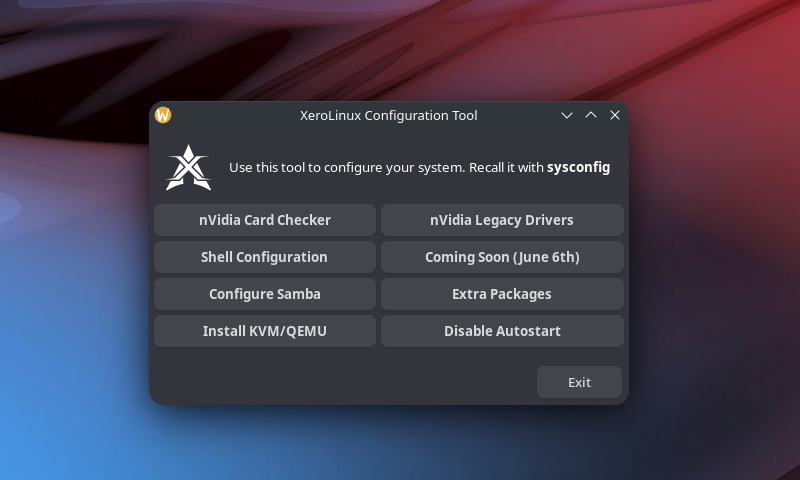800x480 pixels.
Task: Open Extra Packages
Action: (502, 294)
